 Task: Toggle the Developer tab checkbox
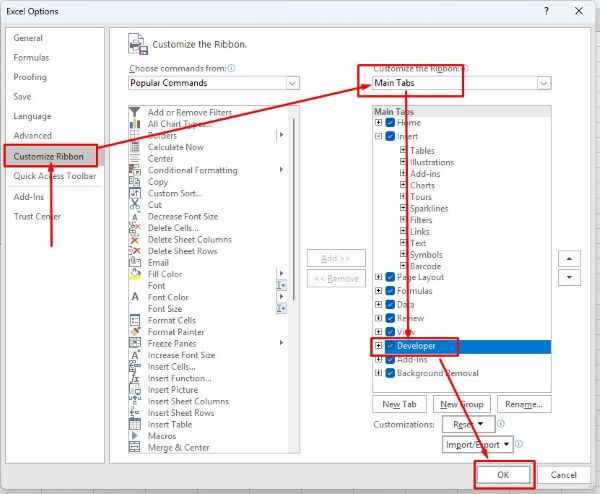[390, 346]
